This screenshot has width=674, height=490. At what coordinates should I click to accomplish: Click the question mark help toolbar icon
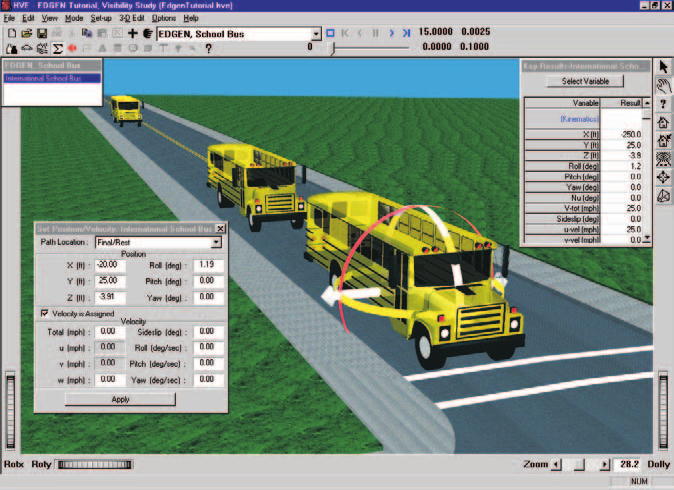208,49
